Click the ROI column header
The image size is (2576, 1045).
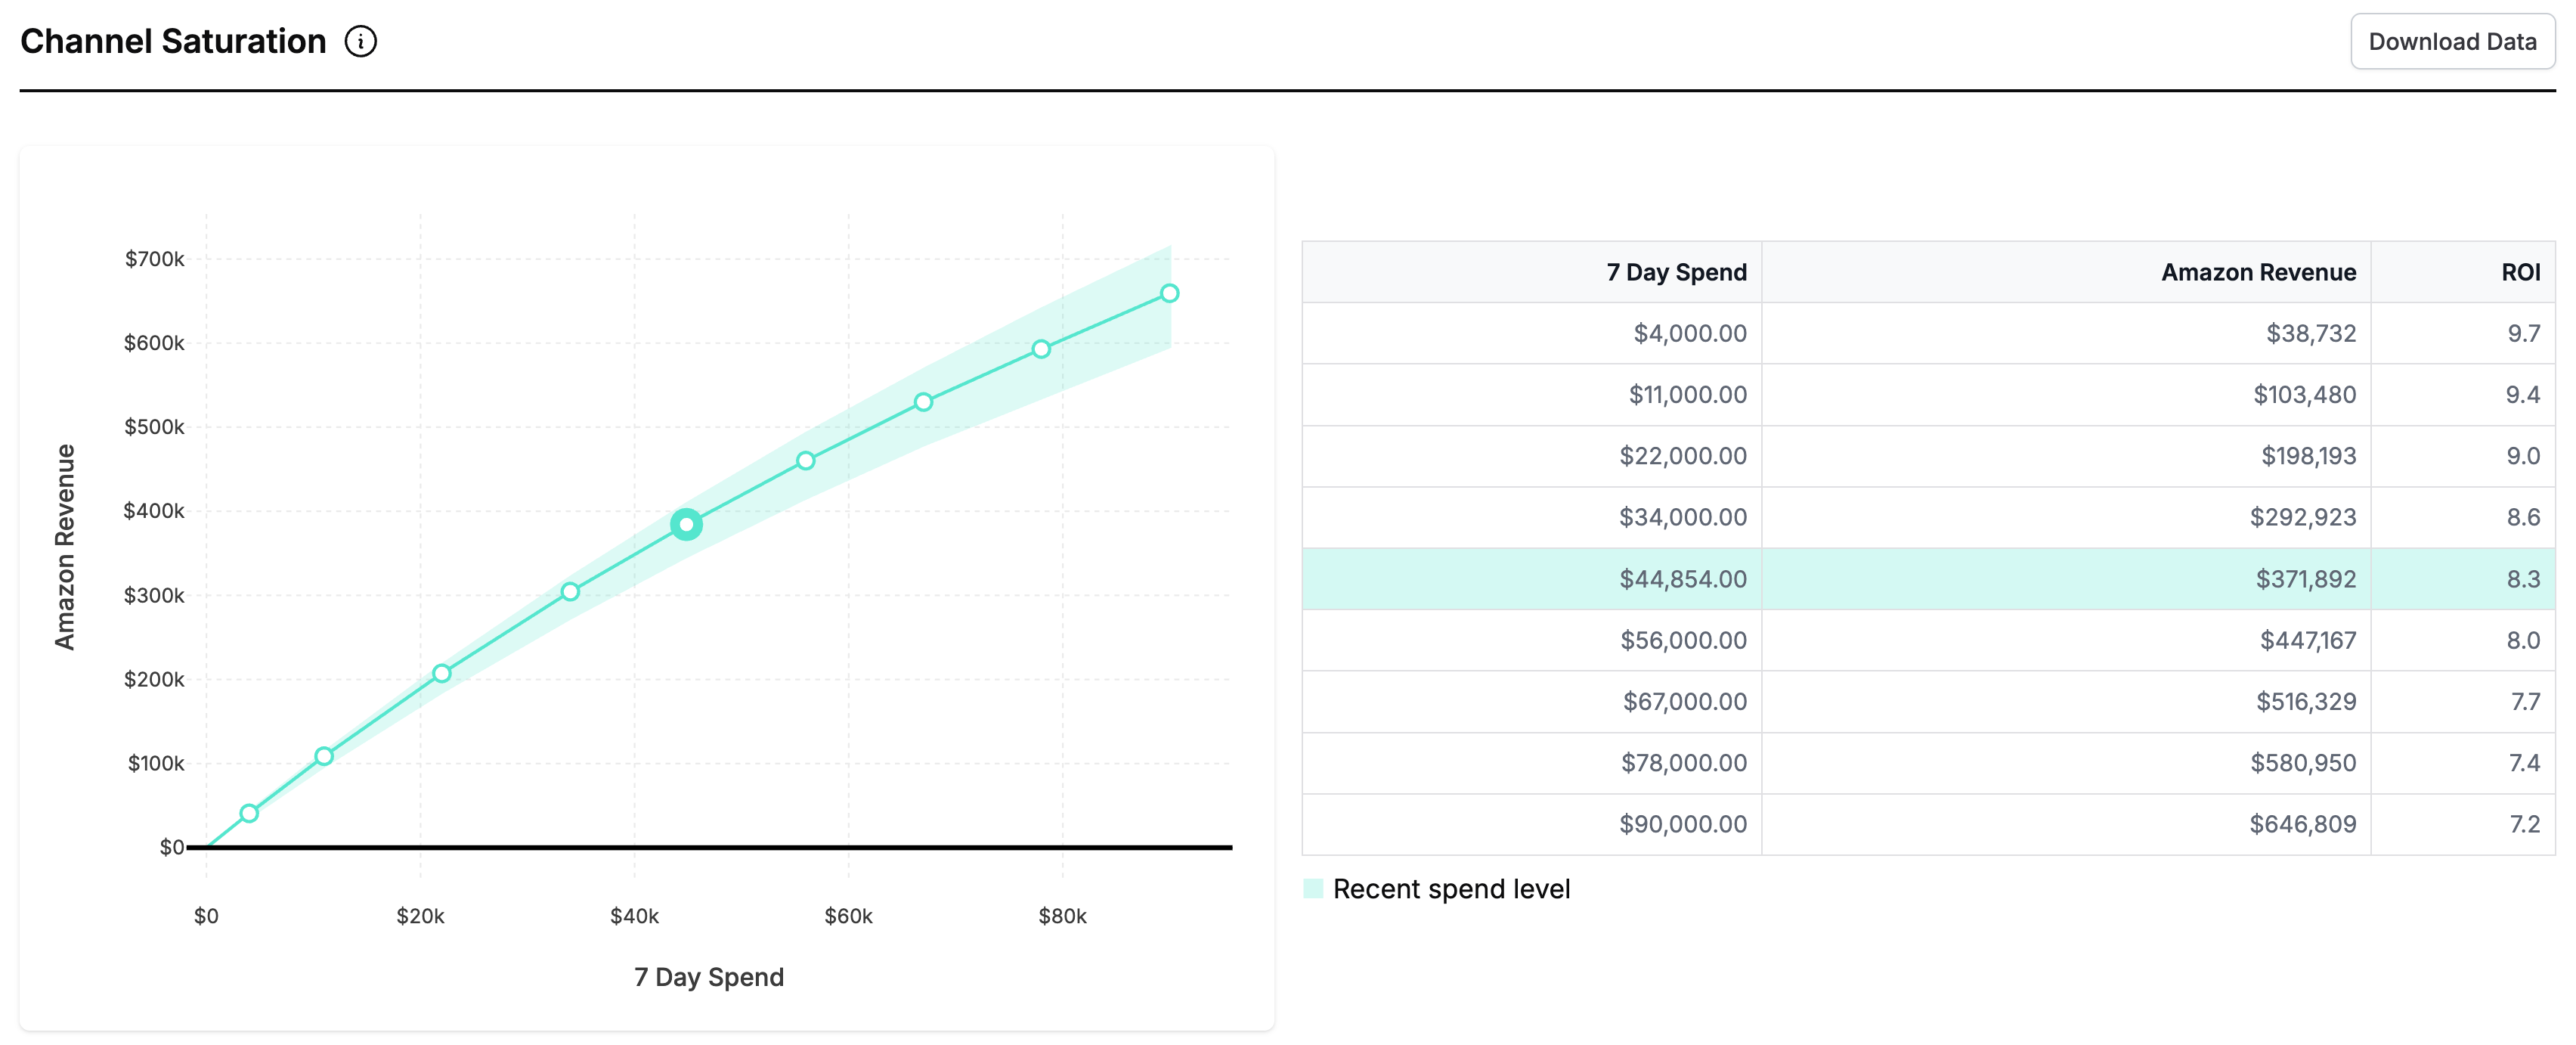tap(2520, 272)
